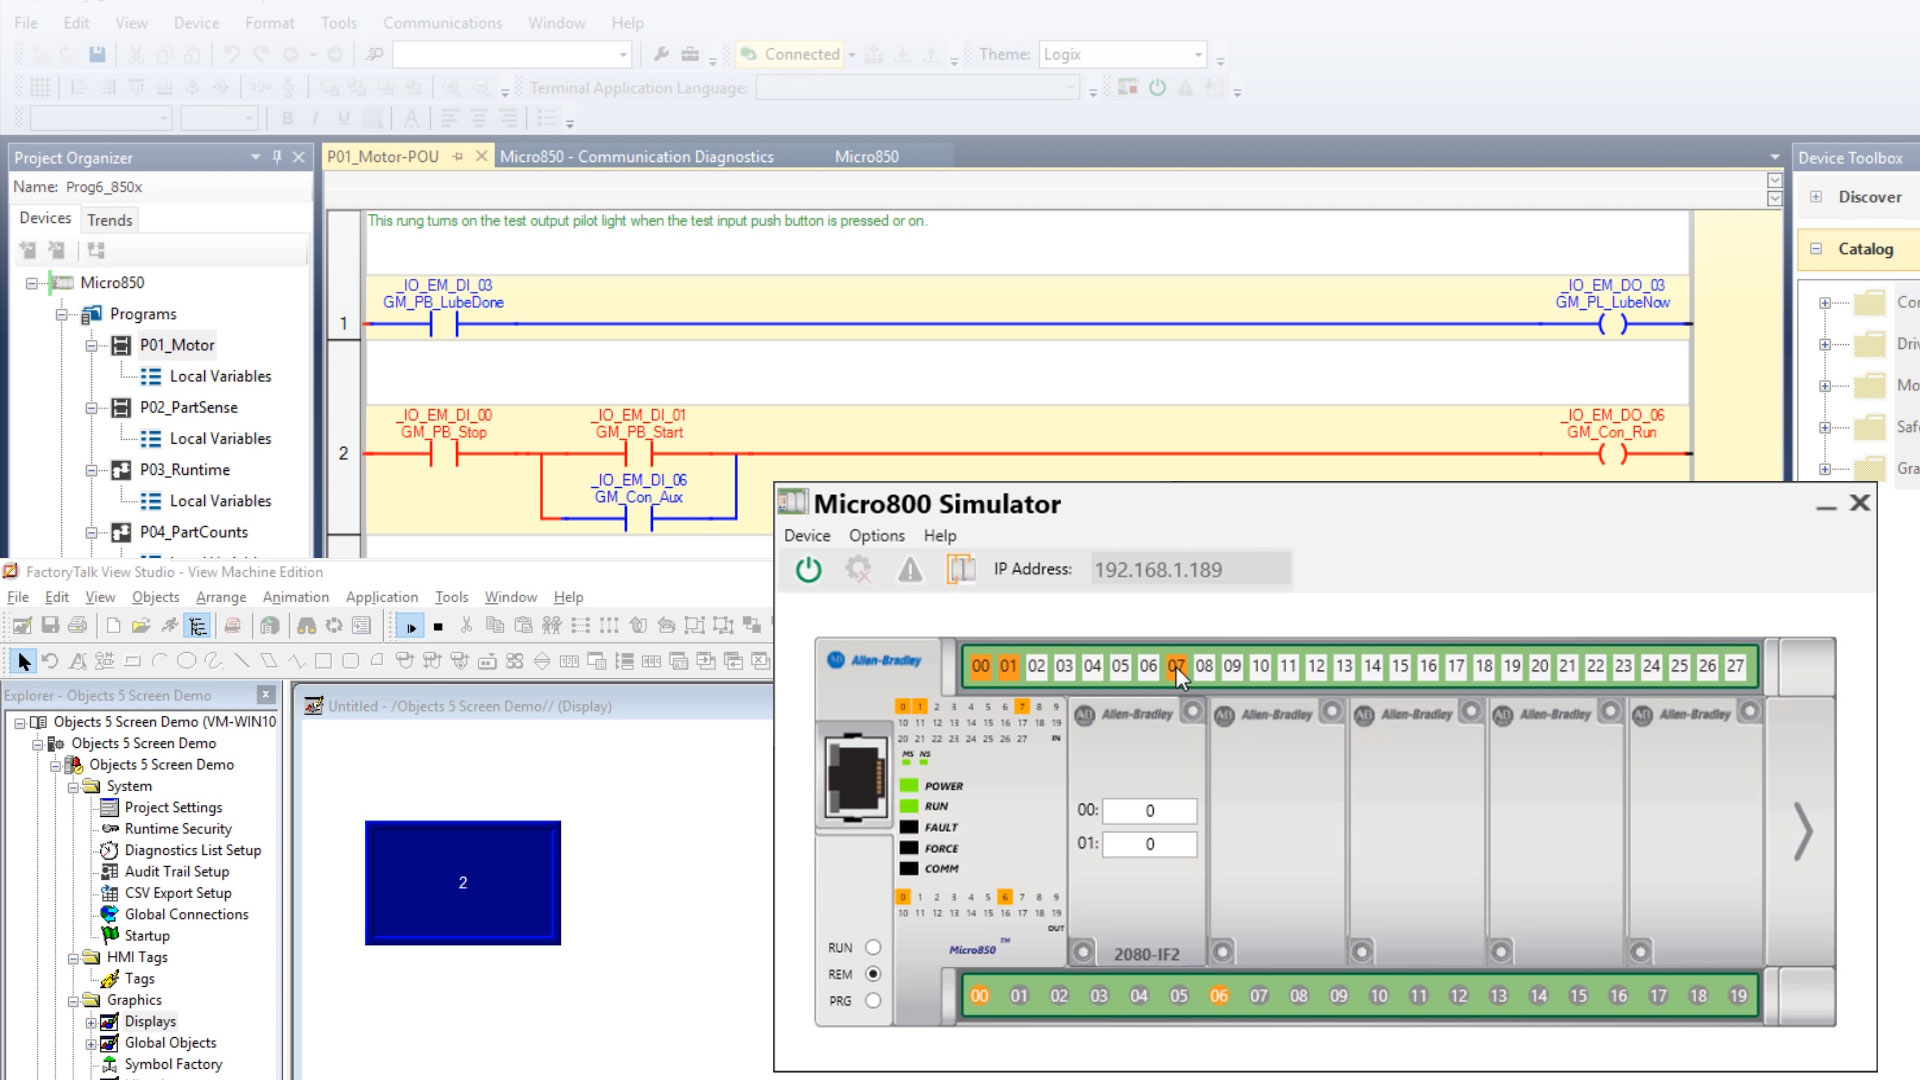Toggle simulator input 06
The image size is (1920, 1080).
click(x=1148, y=666)
